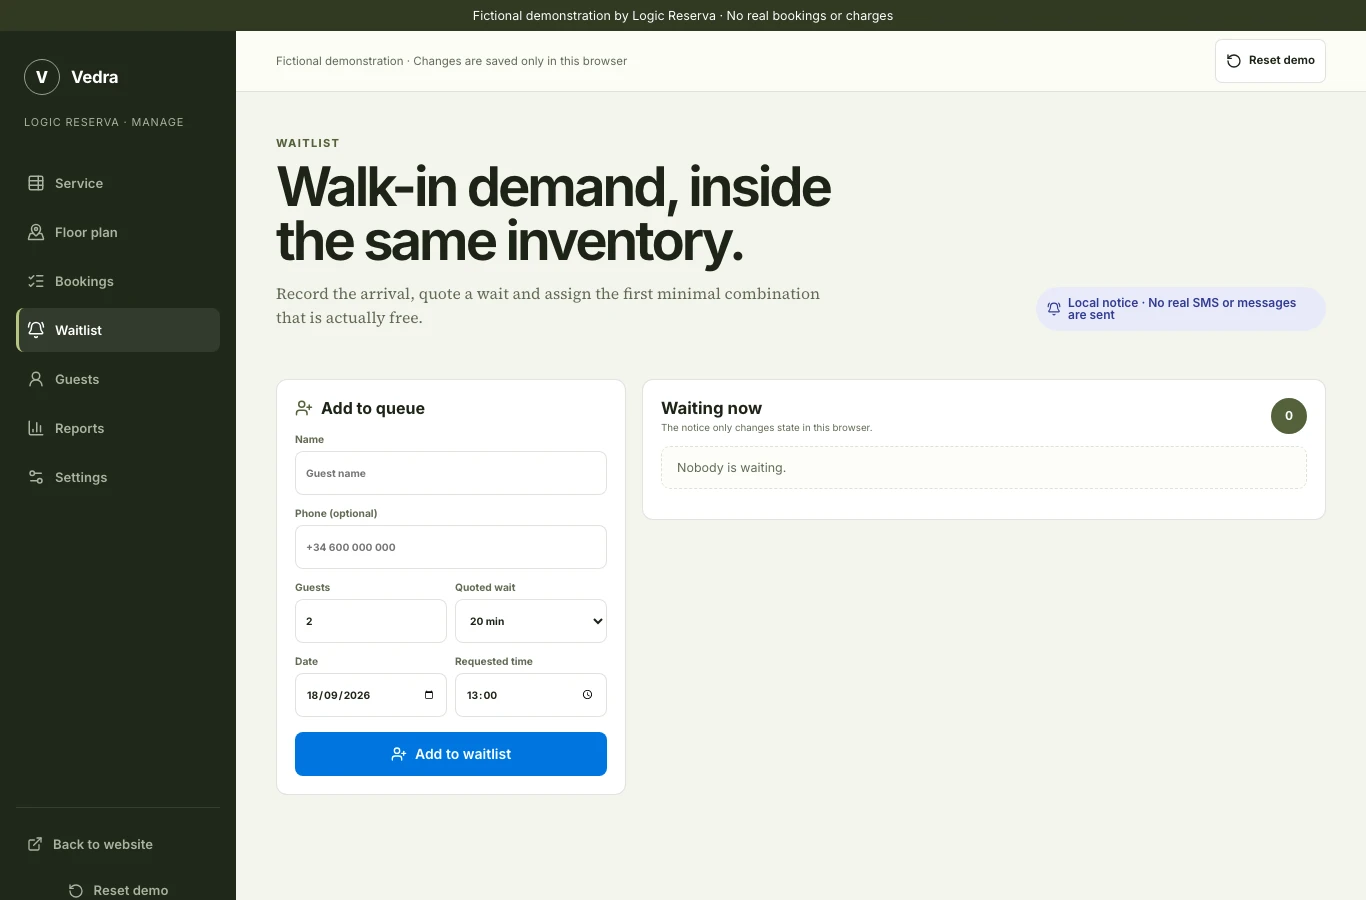Click the Reset demo button in top bar

[1270, 61]
